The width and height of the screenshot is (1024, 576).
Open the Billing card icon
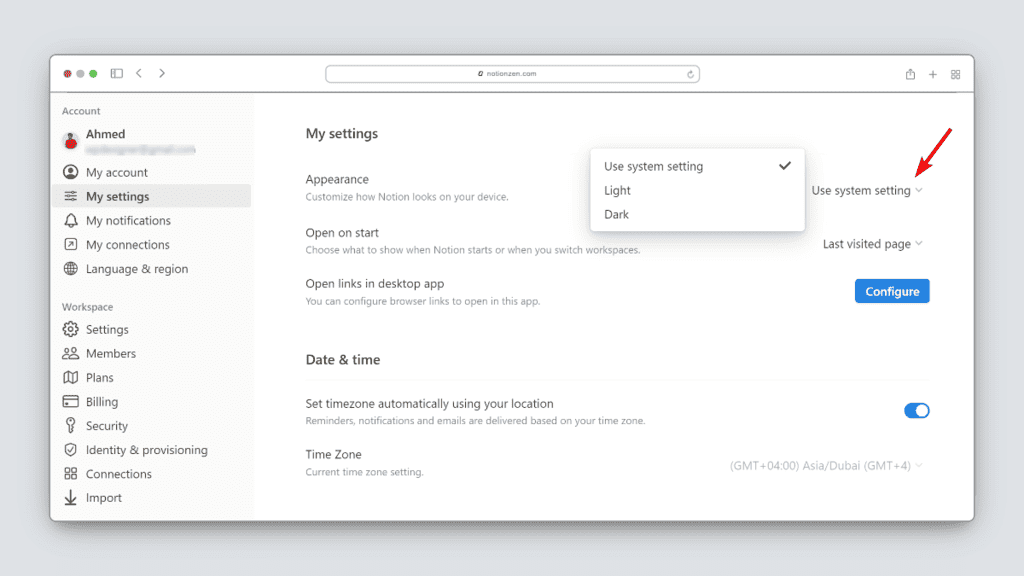pos(70,401)
